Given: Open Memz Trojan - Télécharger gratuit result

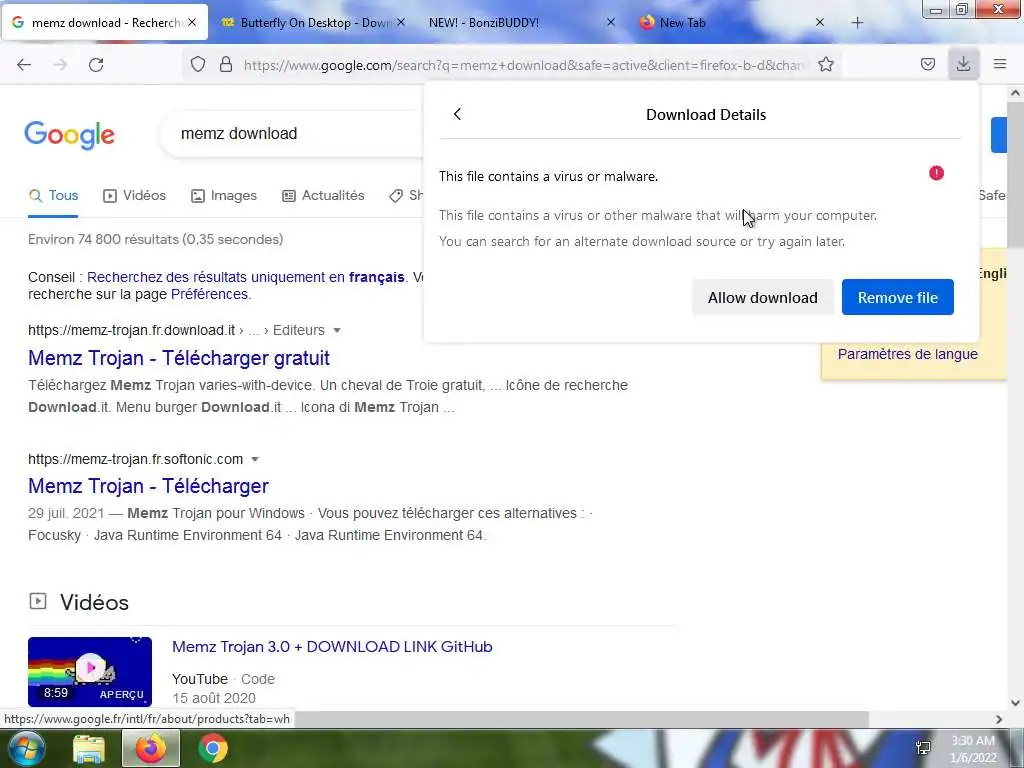Looking at the screenshot, I should (x=179, y=358).
